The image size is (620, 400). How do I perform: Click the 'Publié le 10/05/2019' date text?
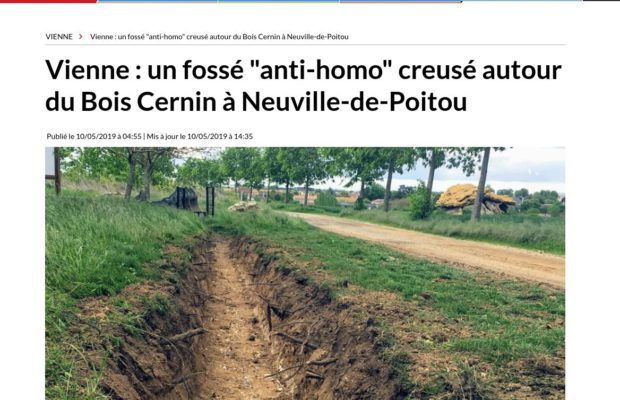[x=94, y=136]
